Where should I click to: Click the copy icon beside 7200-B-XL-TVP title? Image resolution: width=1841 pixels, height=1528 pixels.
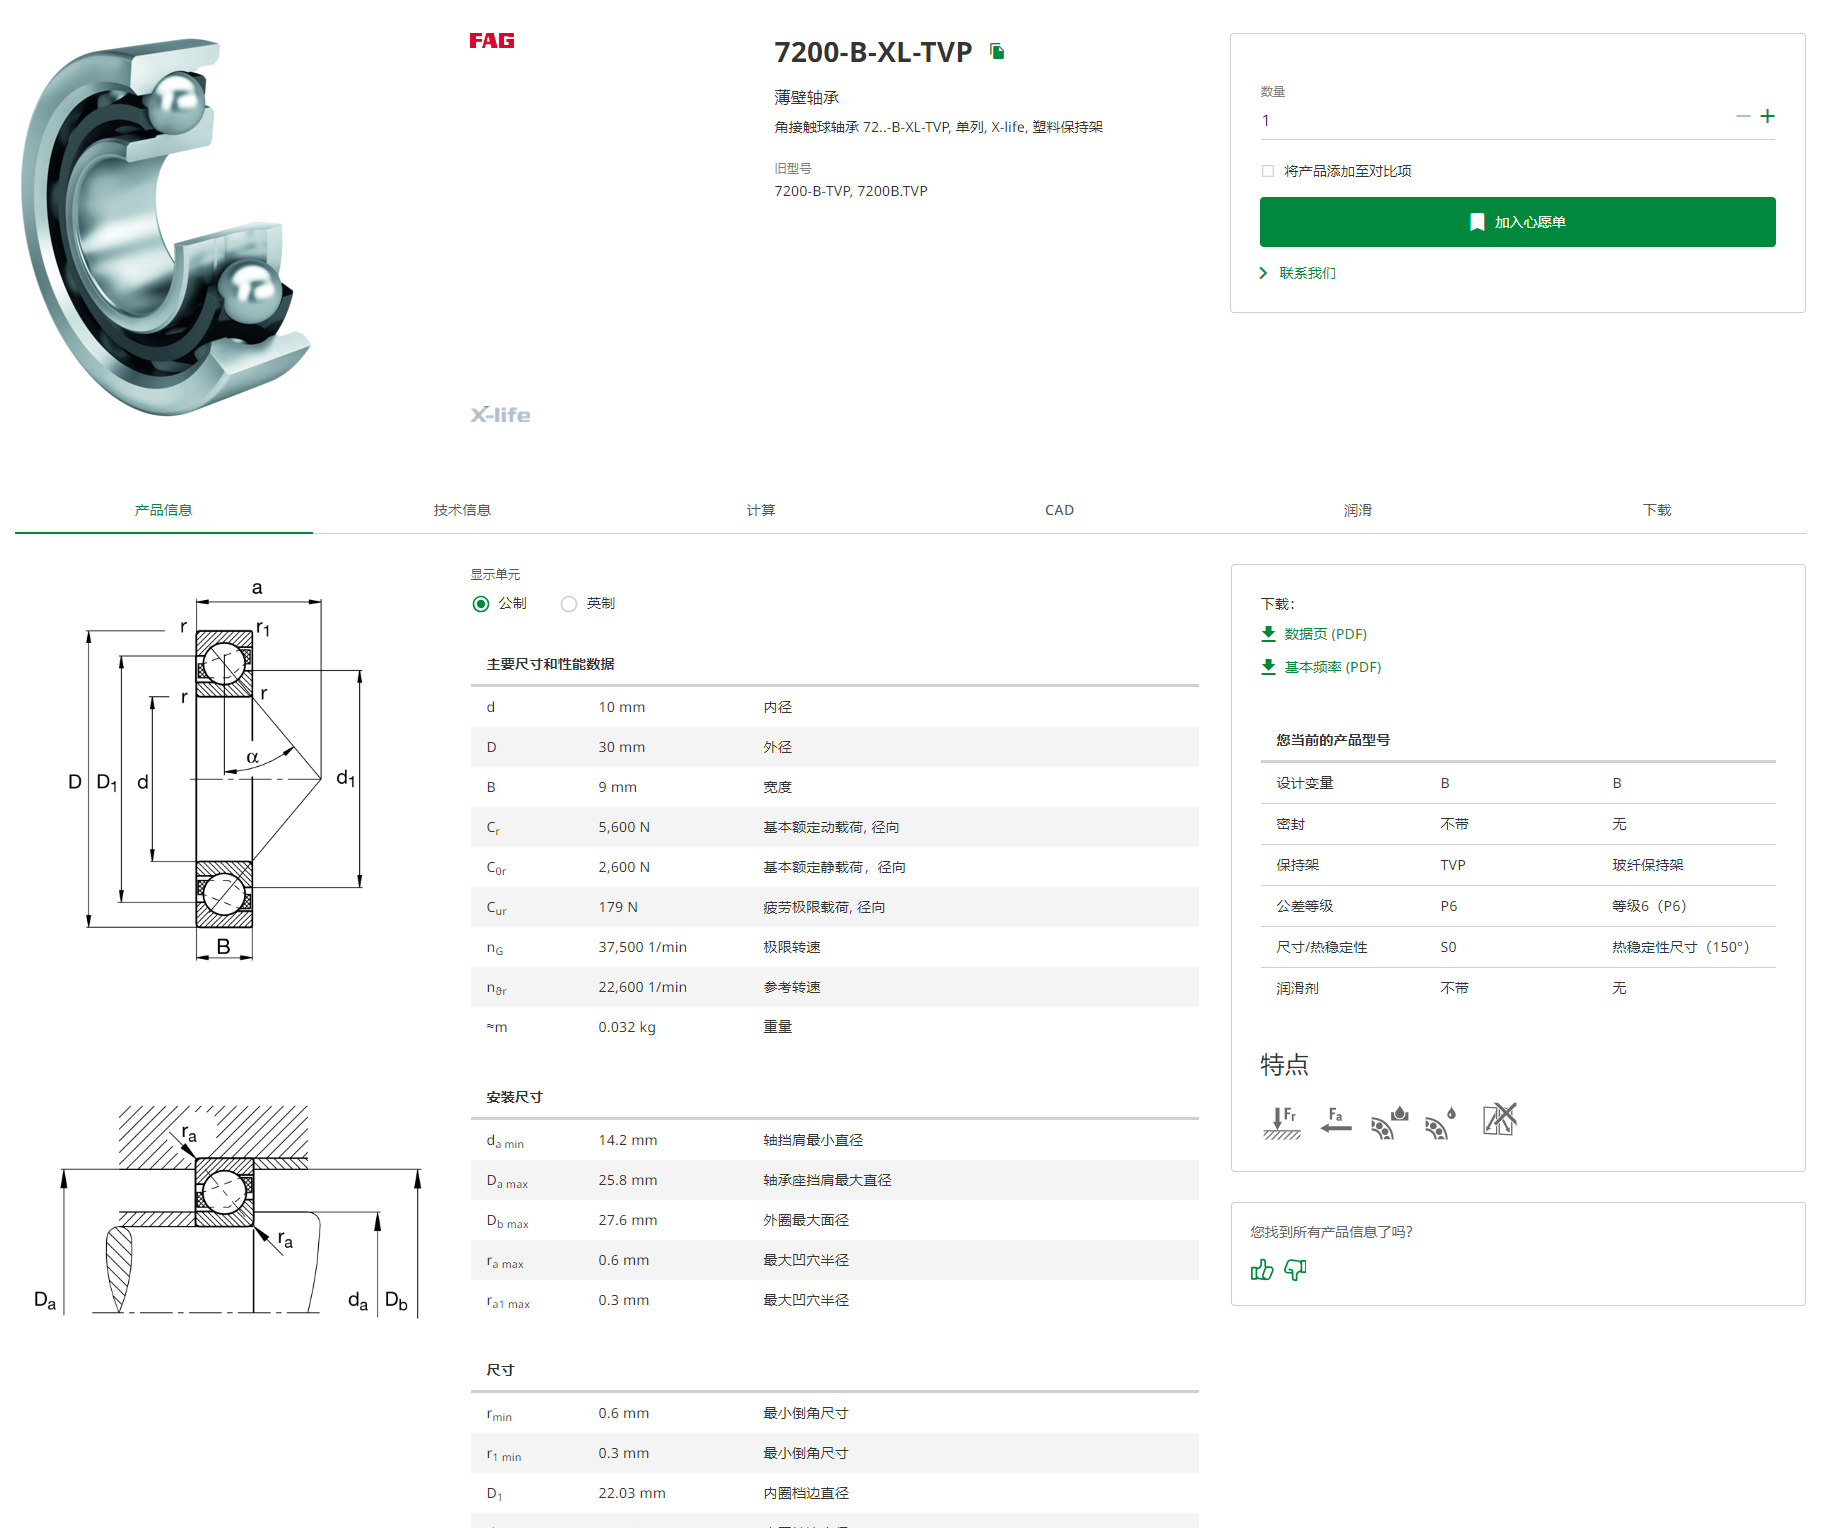tap(997, 51)
